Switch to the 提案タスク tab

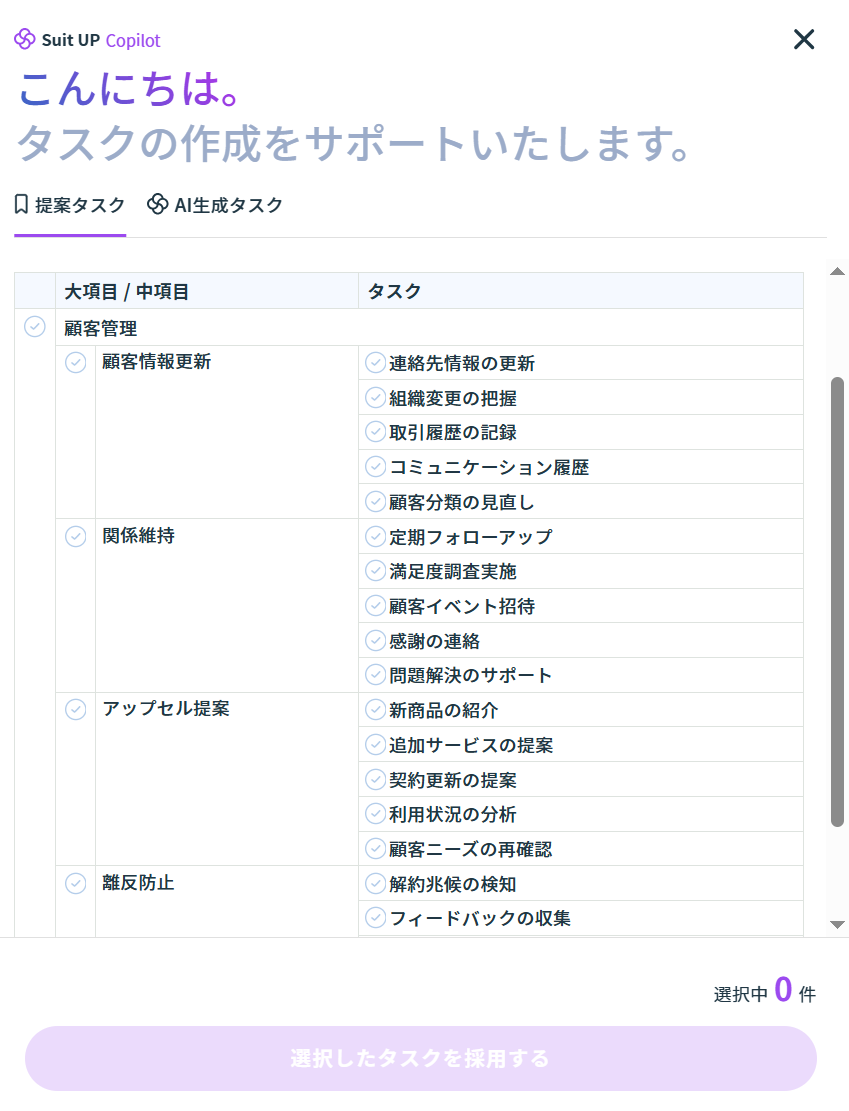point(70,205)
